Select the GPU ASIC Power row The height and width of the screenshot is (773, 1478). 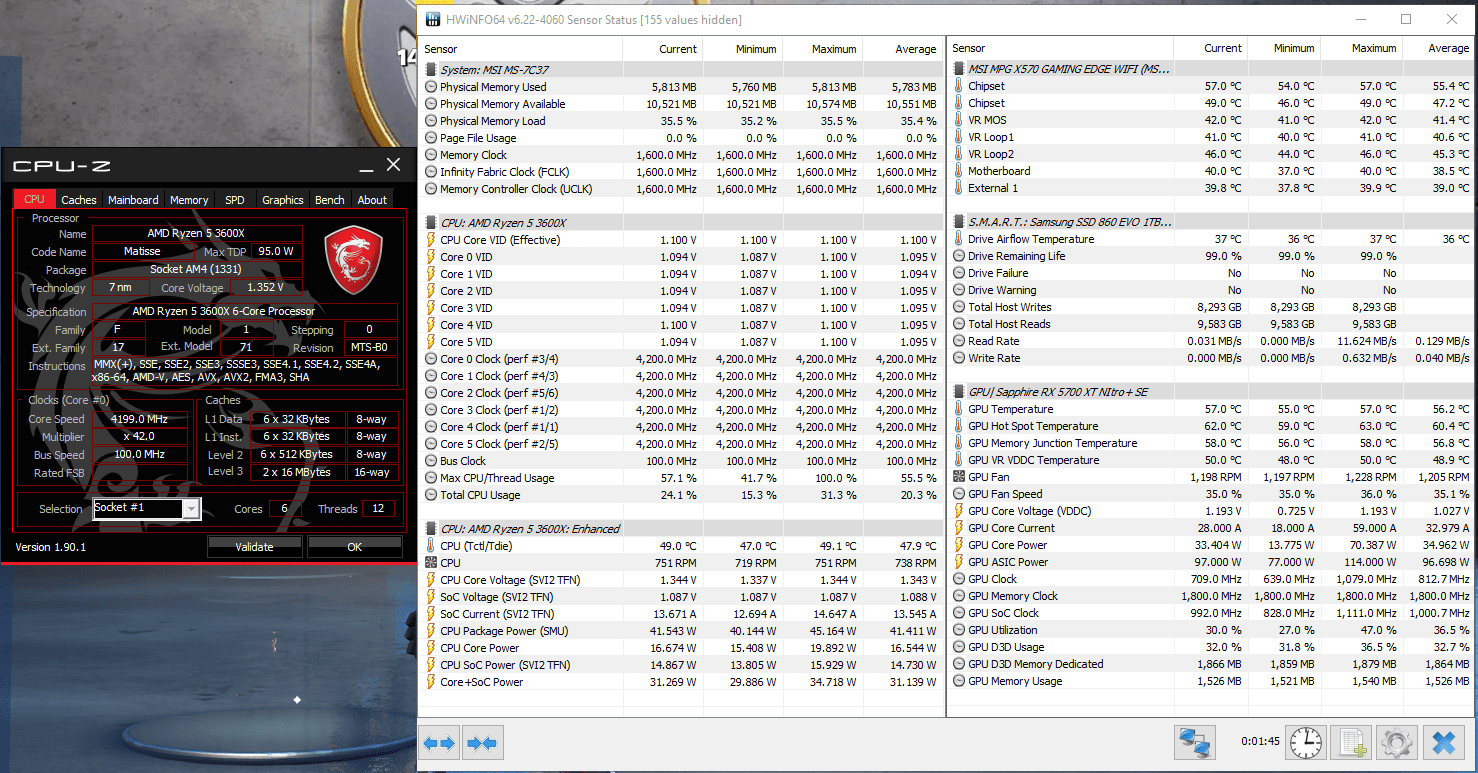coord(1212,562)
